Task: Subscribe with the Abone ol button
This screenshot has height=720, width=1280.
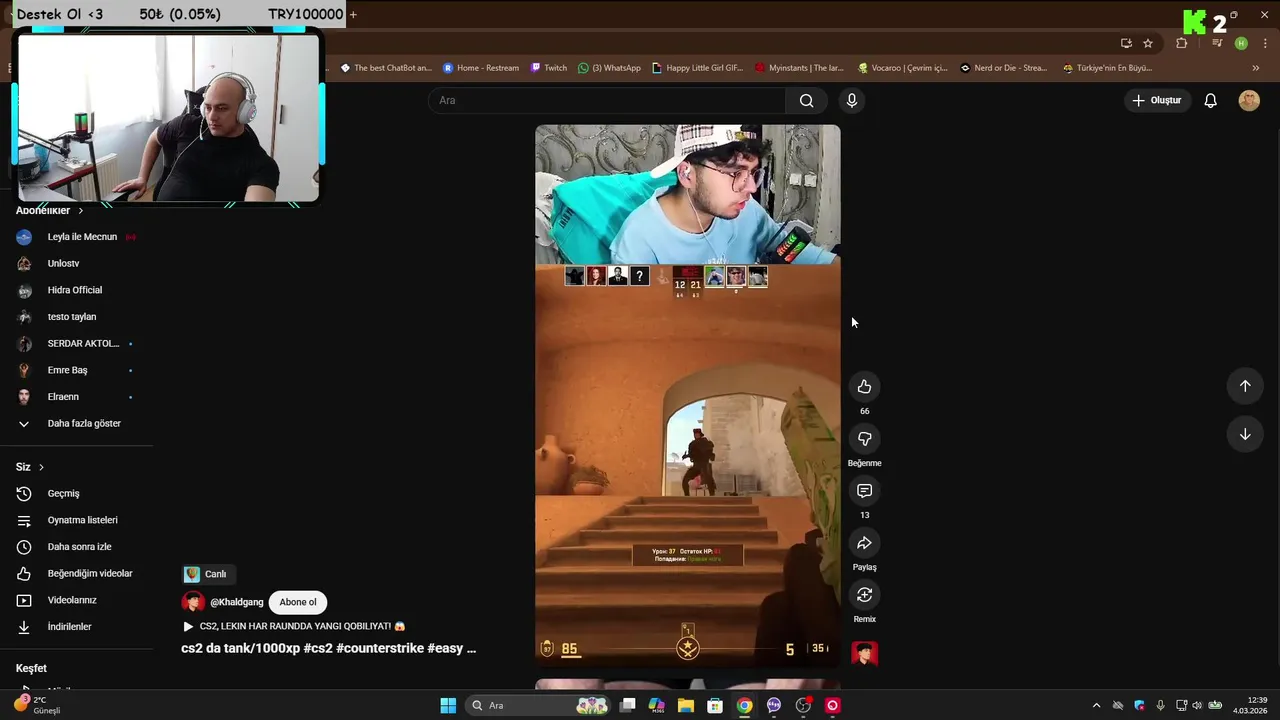Action: tap(298, 602)
